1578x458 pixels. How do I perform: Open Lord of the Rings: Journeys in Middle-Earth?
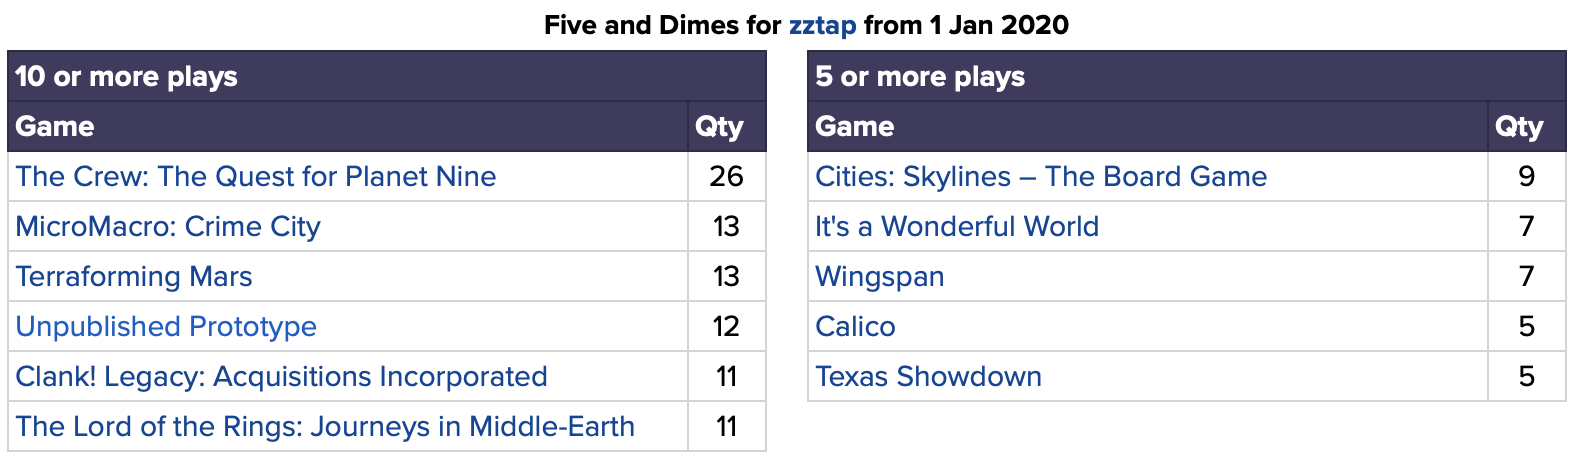pyautogui.click(x=325, y=427)
